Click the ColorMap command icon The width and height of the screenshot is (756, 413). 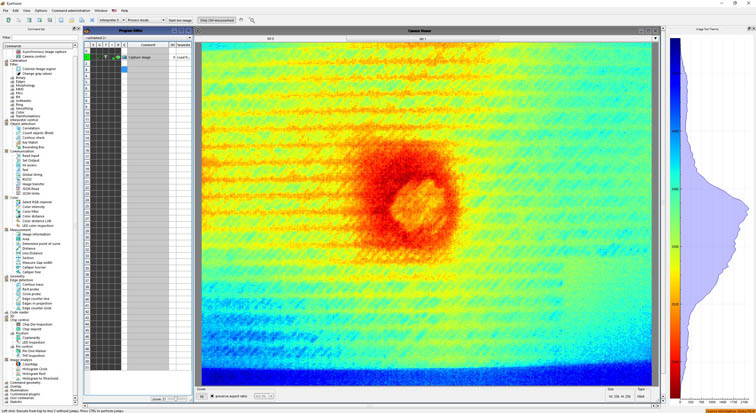[19, 362]
